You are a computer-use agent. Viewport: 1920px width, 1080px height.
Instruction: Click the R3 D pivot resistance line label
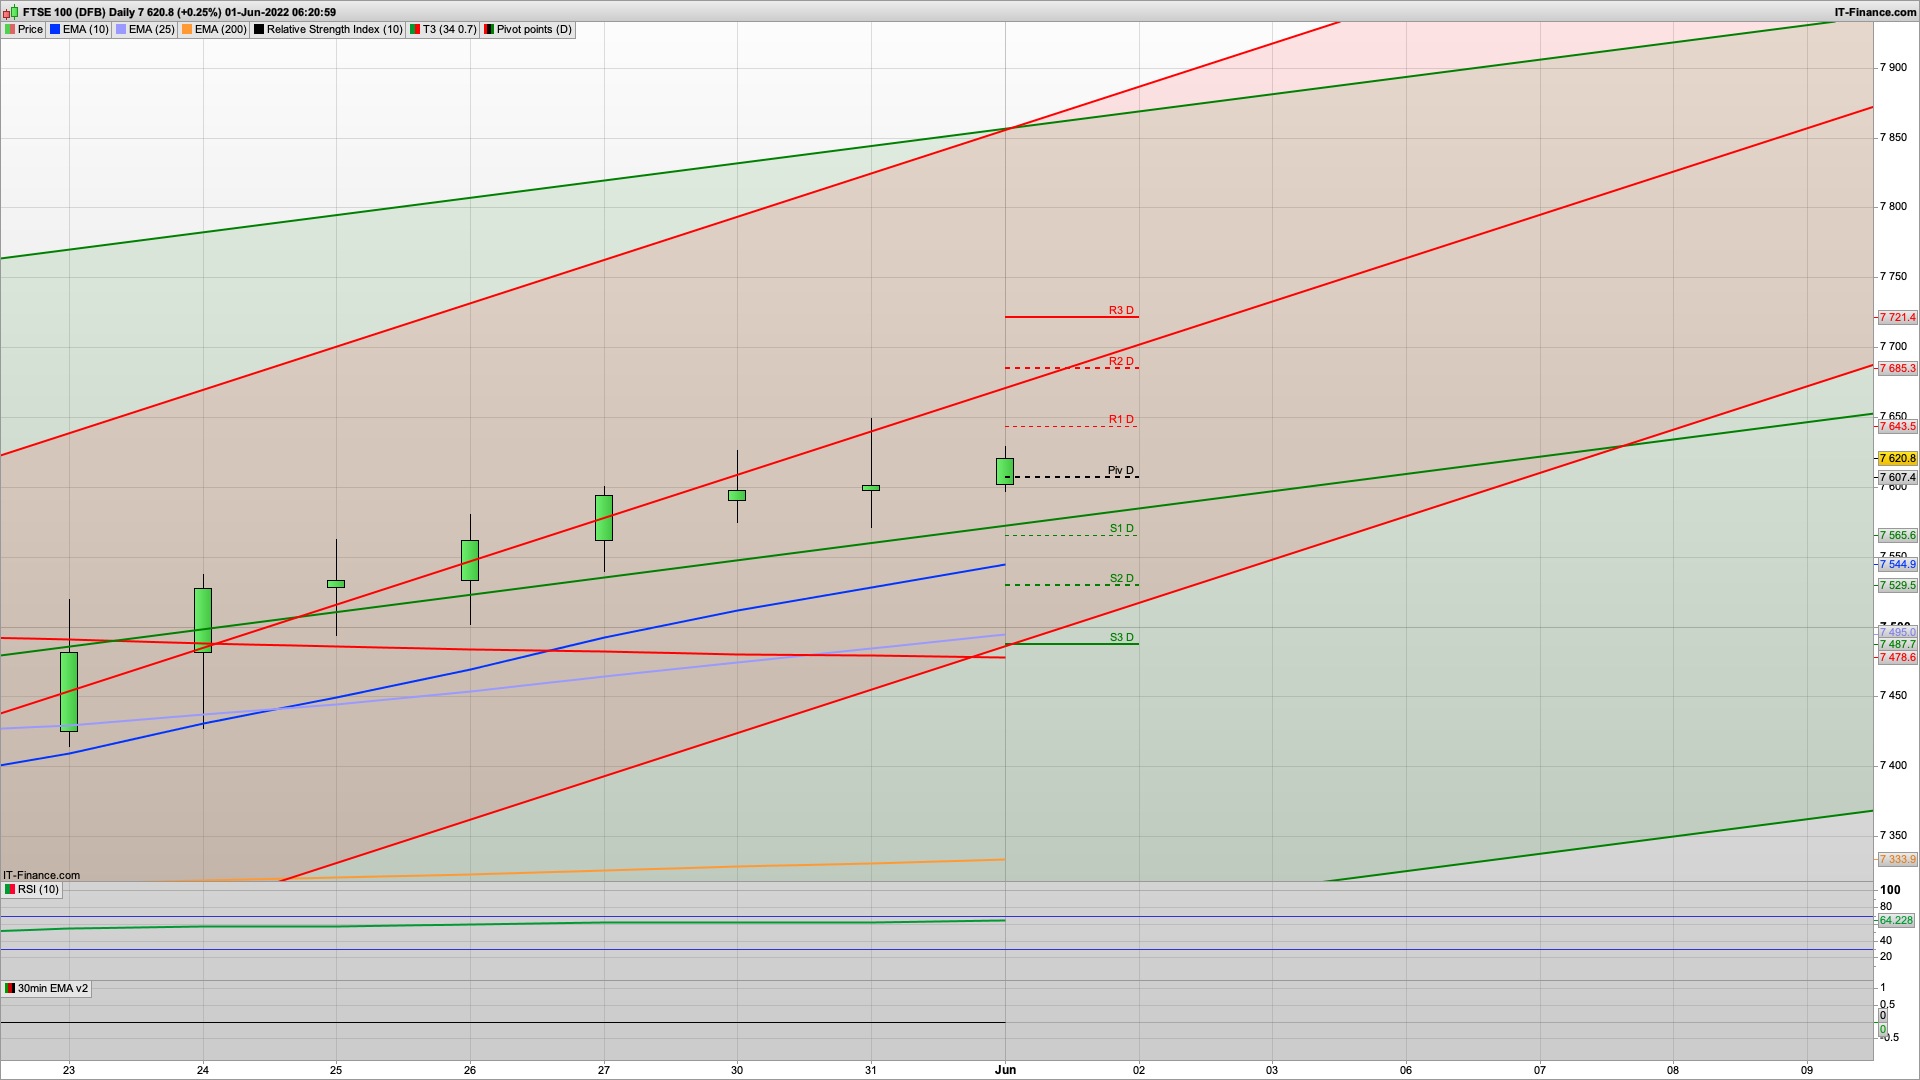coord(1121,310)
